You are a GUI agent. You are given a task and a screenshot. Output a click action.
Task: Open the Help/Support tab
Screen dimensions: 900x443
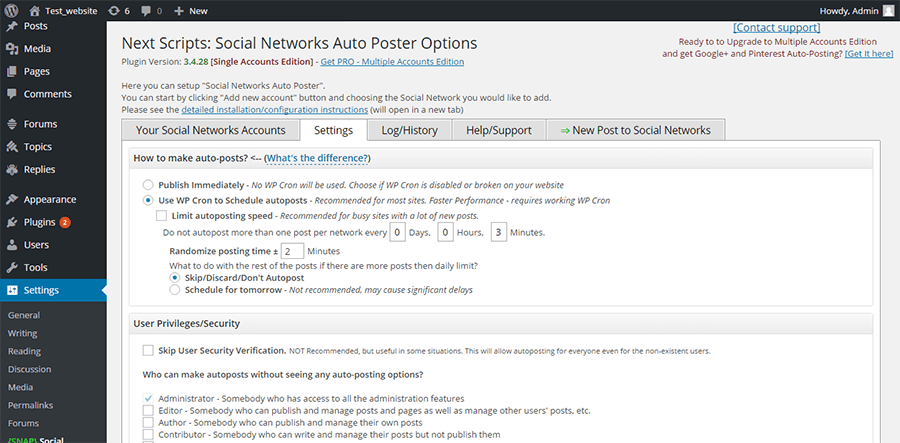(x=499, y=130)
